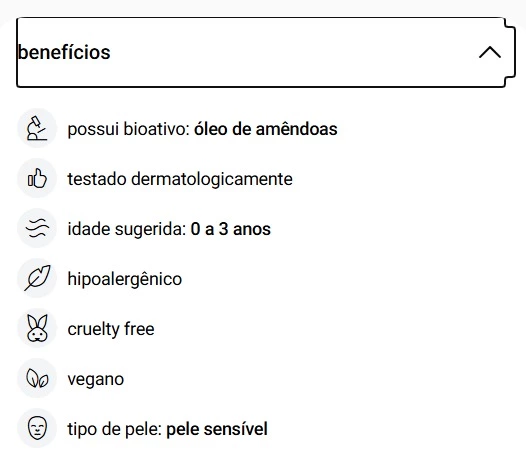Click the thumbs-up dermatologically tested icon
This screenshot has height=453, width=526.
click(37, 178)
